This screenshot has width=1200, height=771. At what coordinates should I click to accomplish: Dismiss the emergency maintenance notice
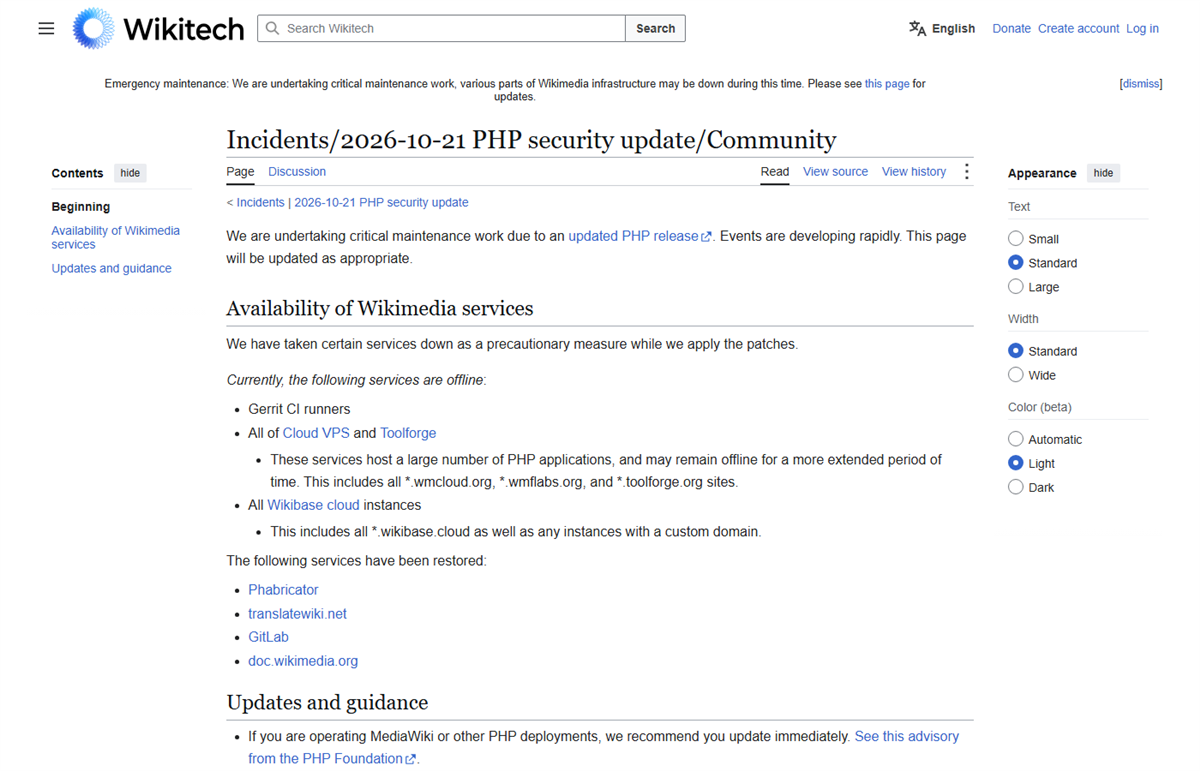click(x=1141, y=84)
